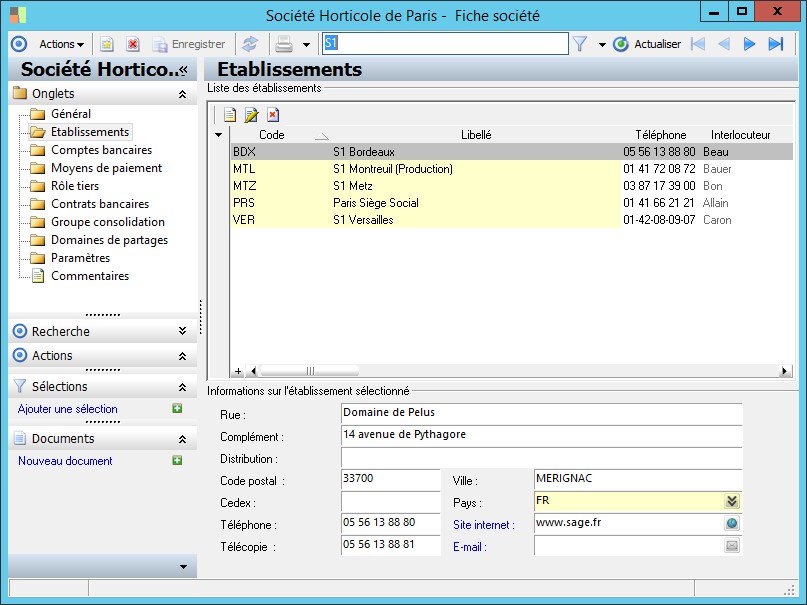Viewport: 807px width, 605px height.
Task: Click the envelope icon in E-mail field
Action: 732,546
